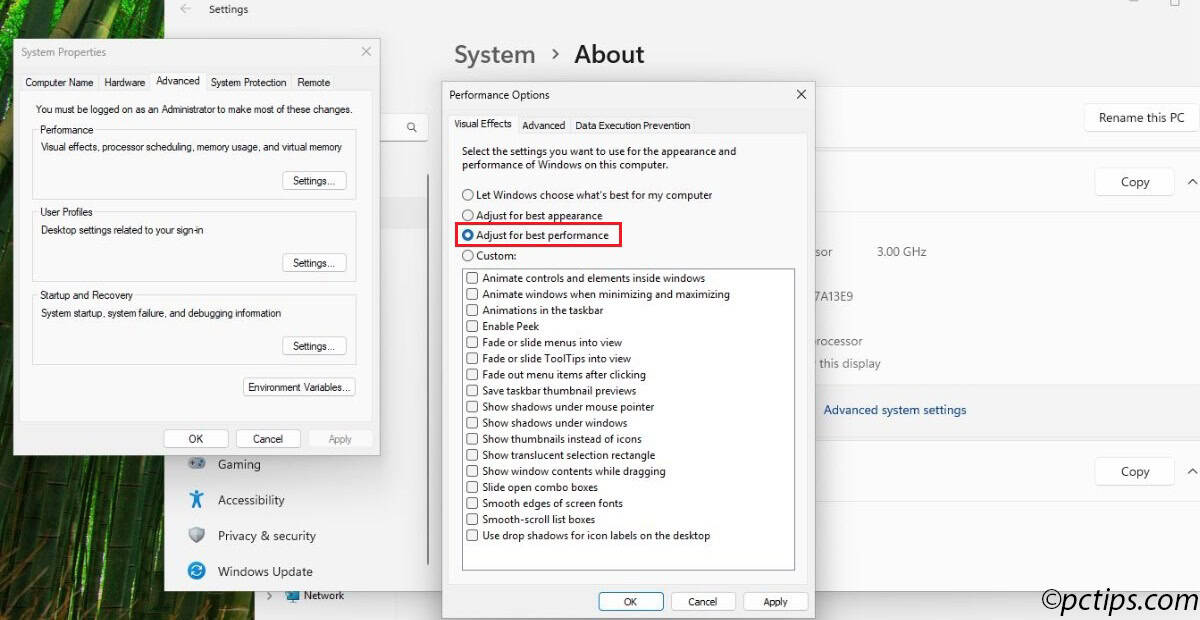Click the upper Copy button in About page
1200x620 pixels.
[x=1135, y=182]
